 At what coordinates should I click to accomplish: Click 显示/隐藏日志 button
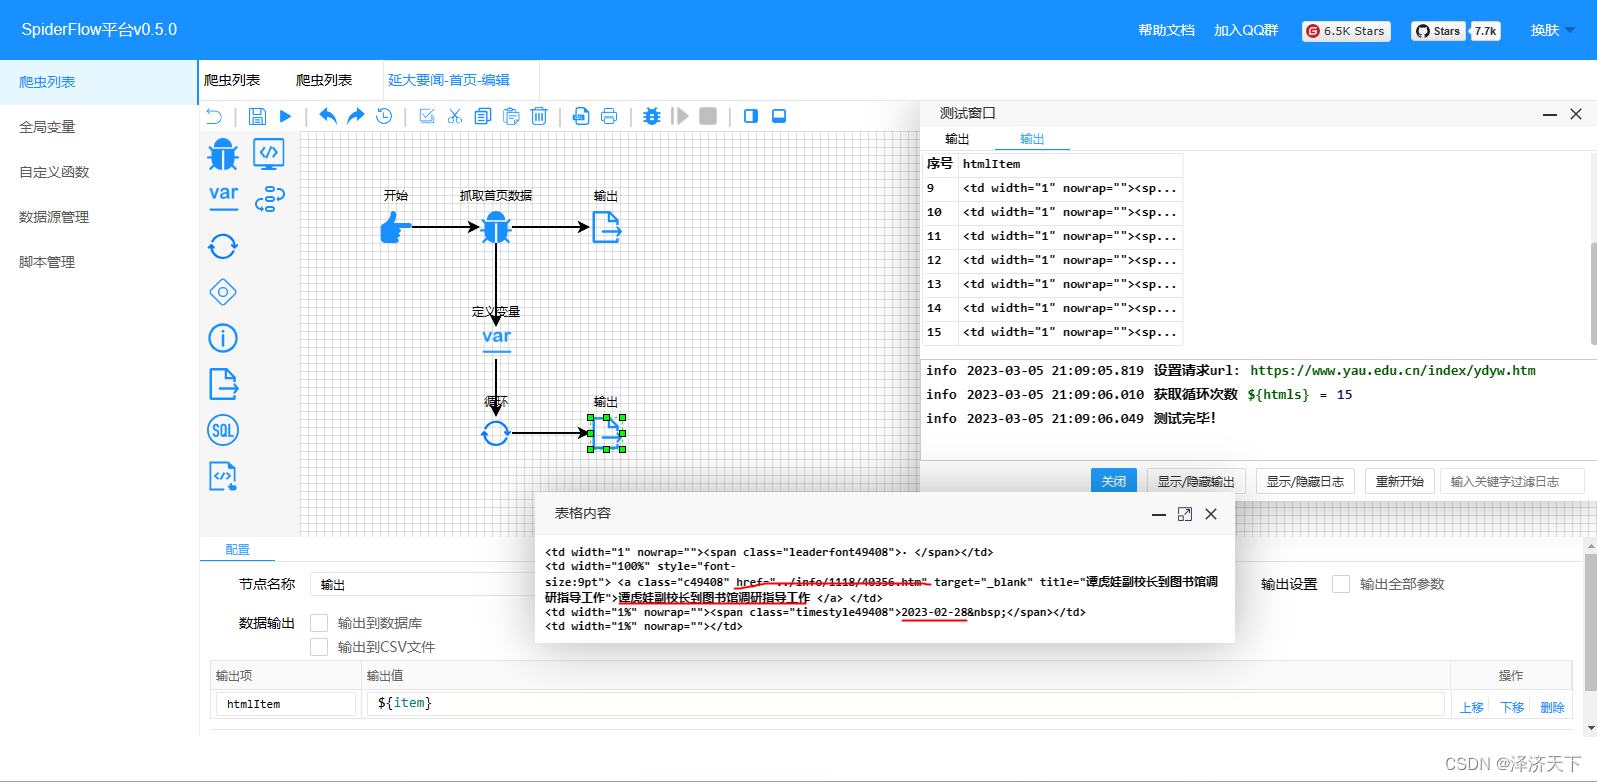point(1305,481)
